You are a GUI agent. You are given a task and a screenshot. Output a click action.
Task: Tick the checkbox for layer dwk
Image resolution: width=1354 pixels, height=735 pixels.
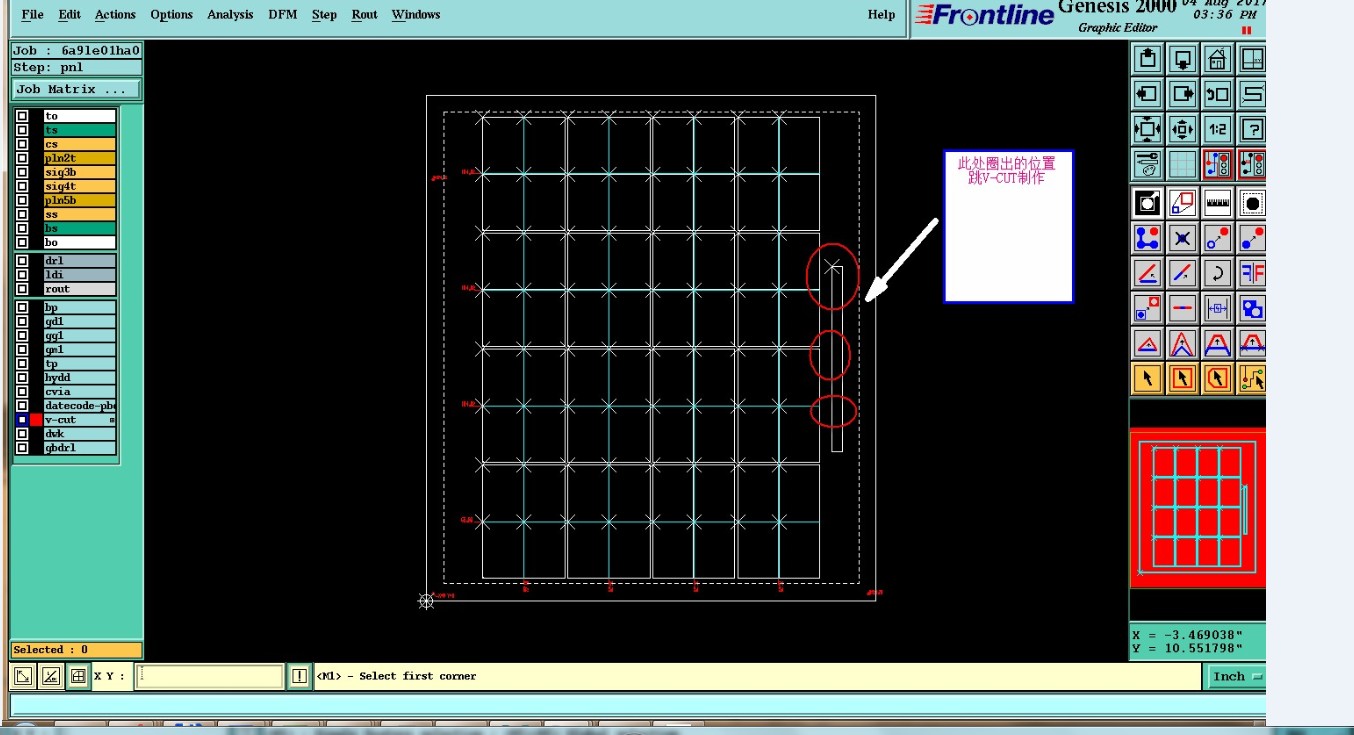[22, 434]
